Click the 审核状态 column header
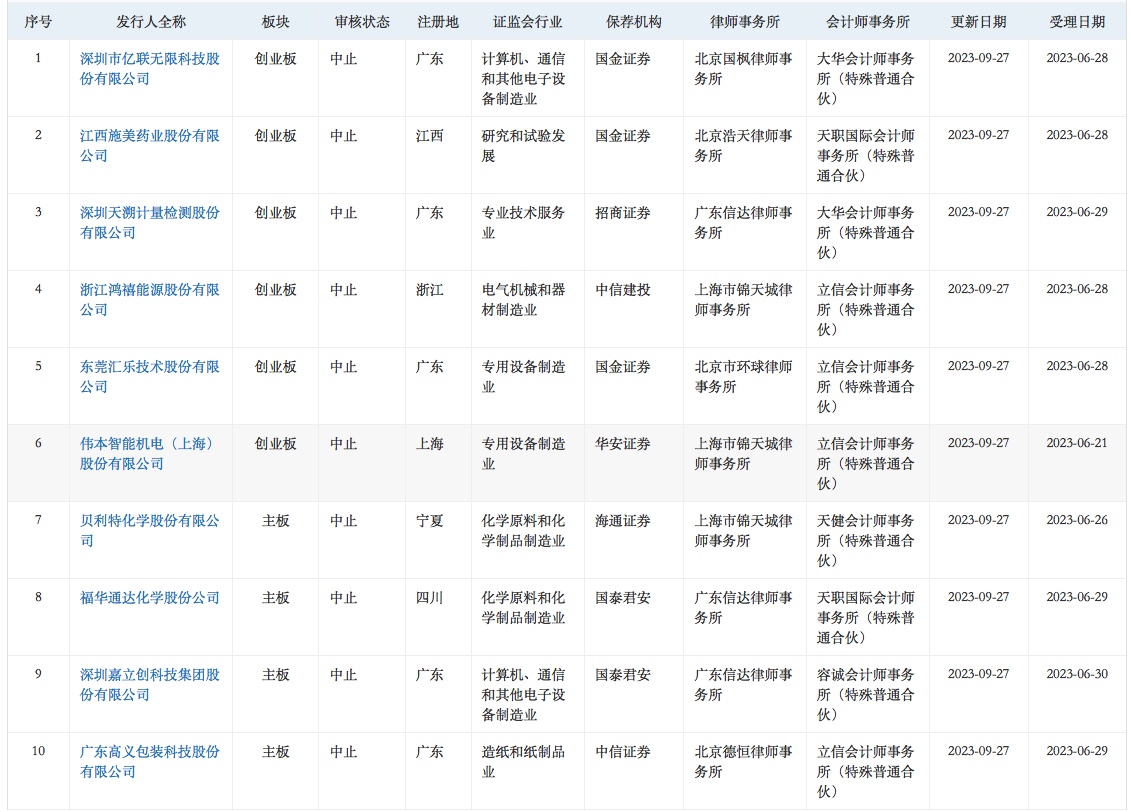The width and height of the screenshot is (1131, 812). 362,22
